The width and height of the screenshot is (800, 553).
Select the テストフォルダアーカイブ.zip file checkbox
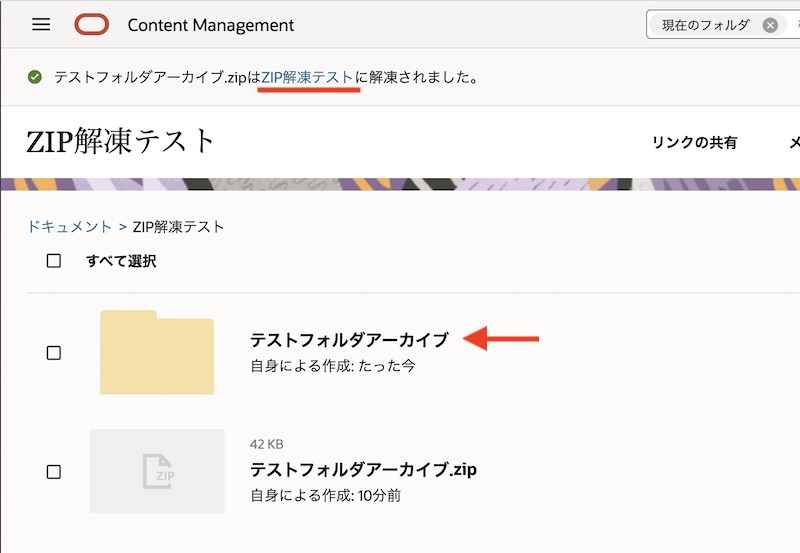[54, 472]
